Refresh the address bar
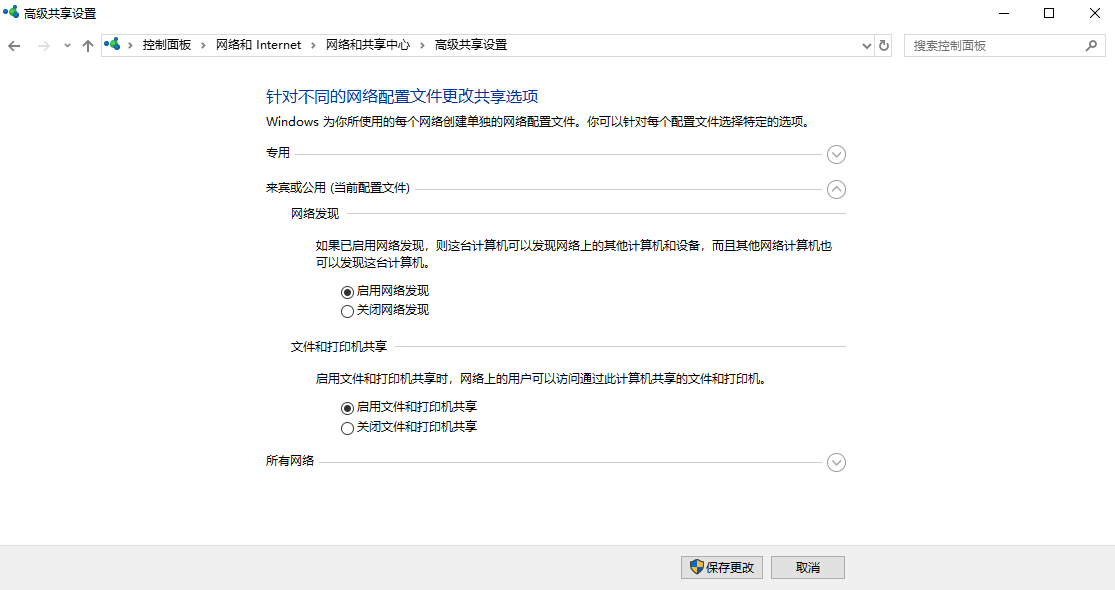1115x590 pixels. coord(884,45)
